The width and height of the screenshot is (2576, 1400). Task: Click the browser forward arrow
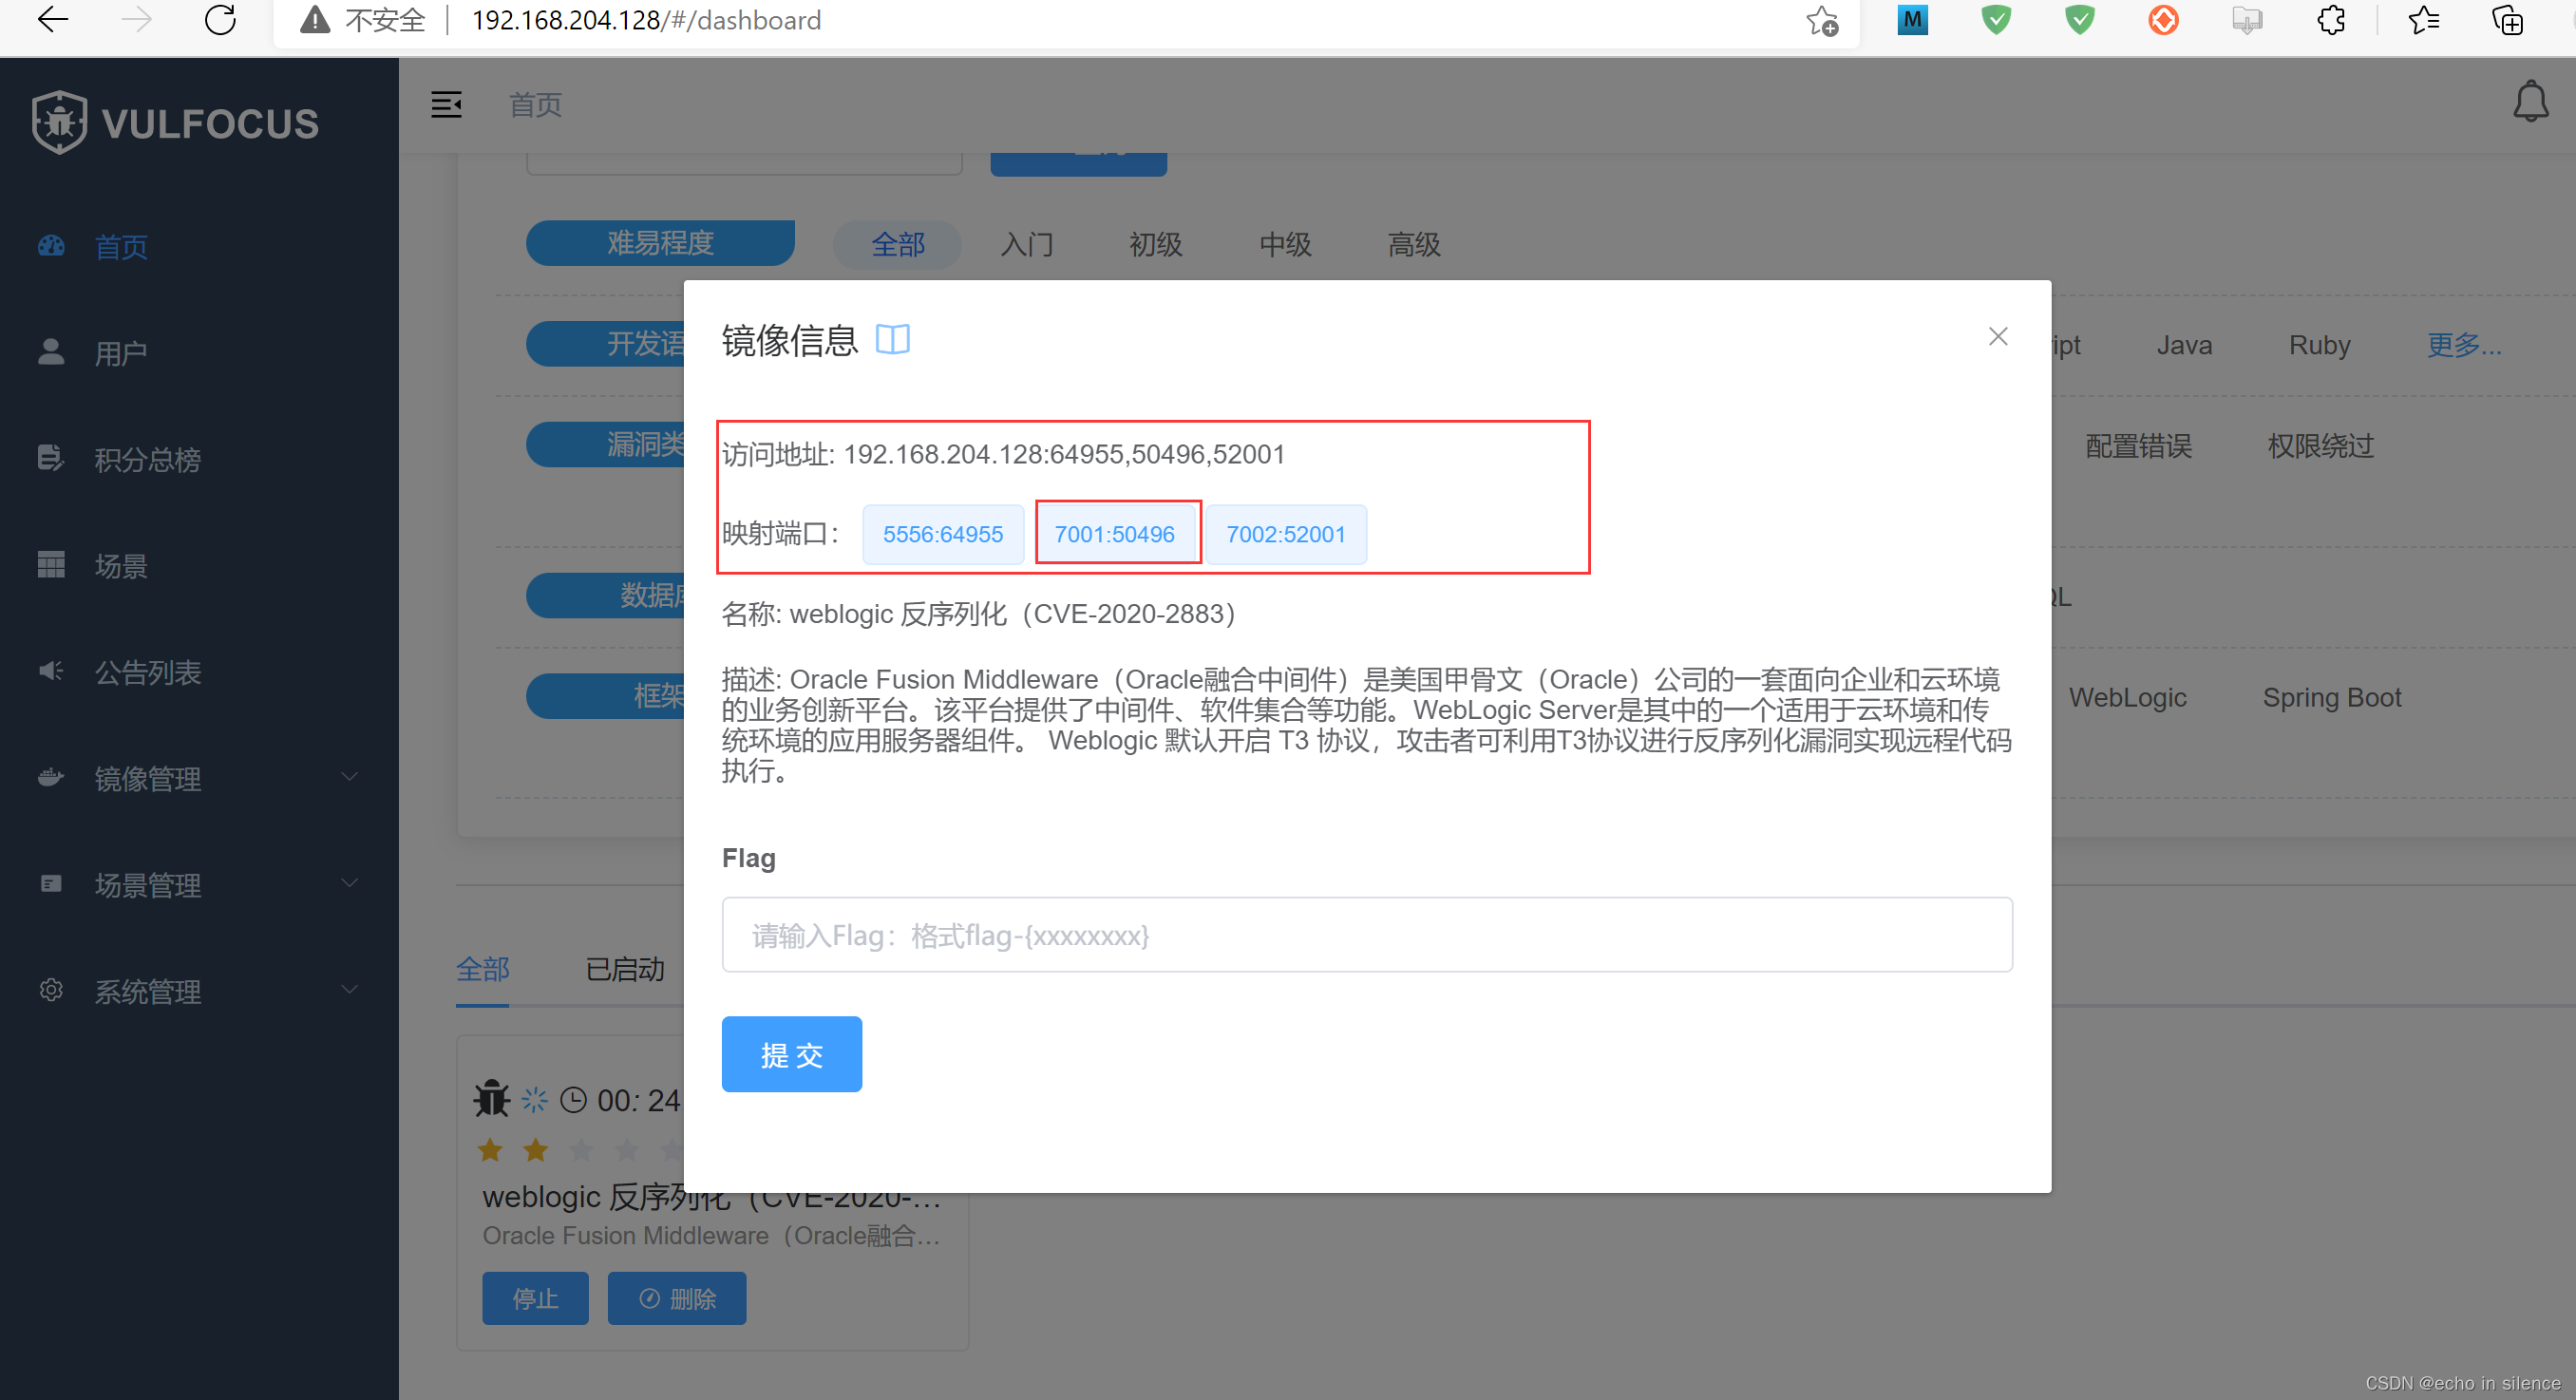[137, 19]
